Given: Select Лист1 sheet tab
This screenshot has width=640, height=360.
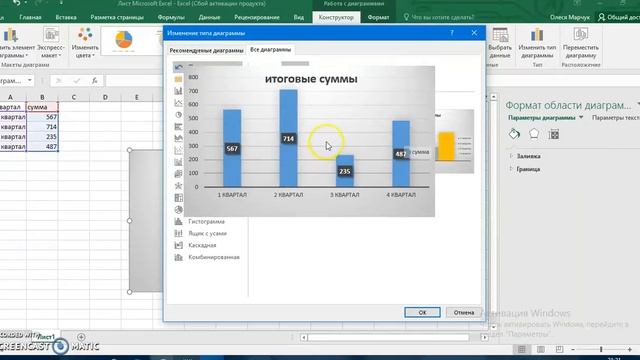Looking at the screenshot, I should 46,337.
